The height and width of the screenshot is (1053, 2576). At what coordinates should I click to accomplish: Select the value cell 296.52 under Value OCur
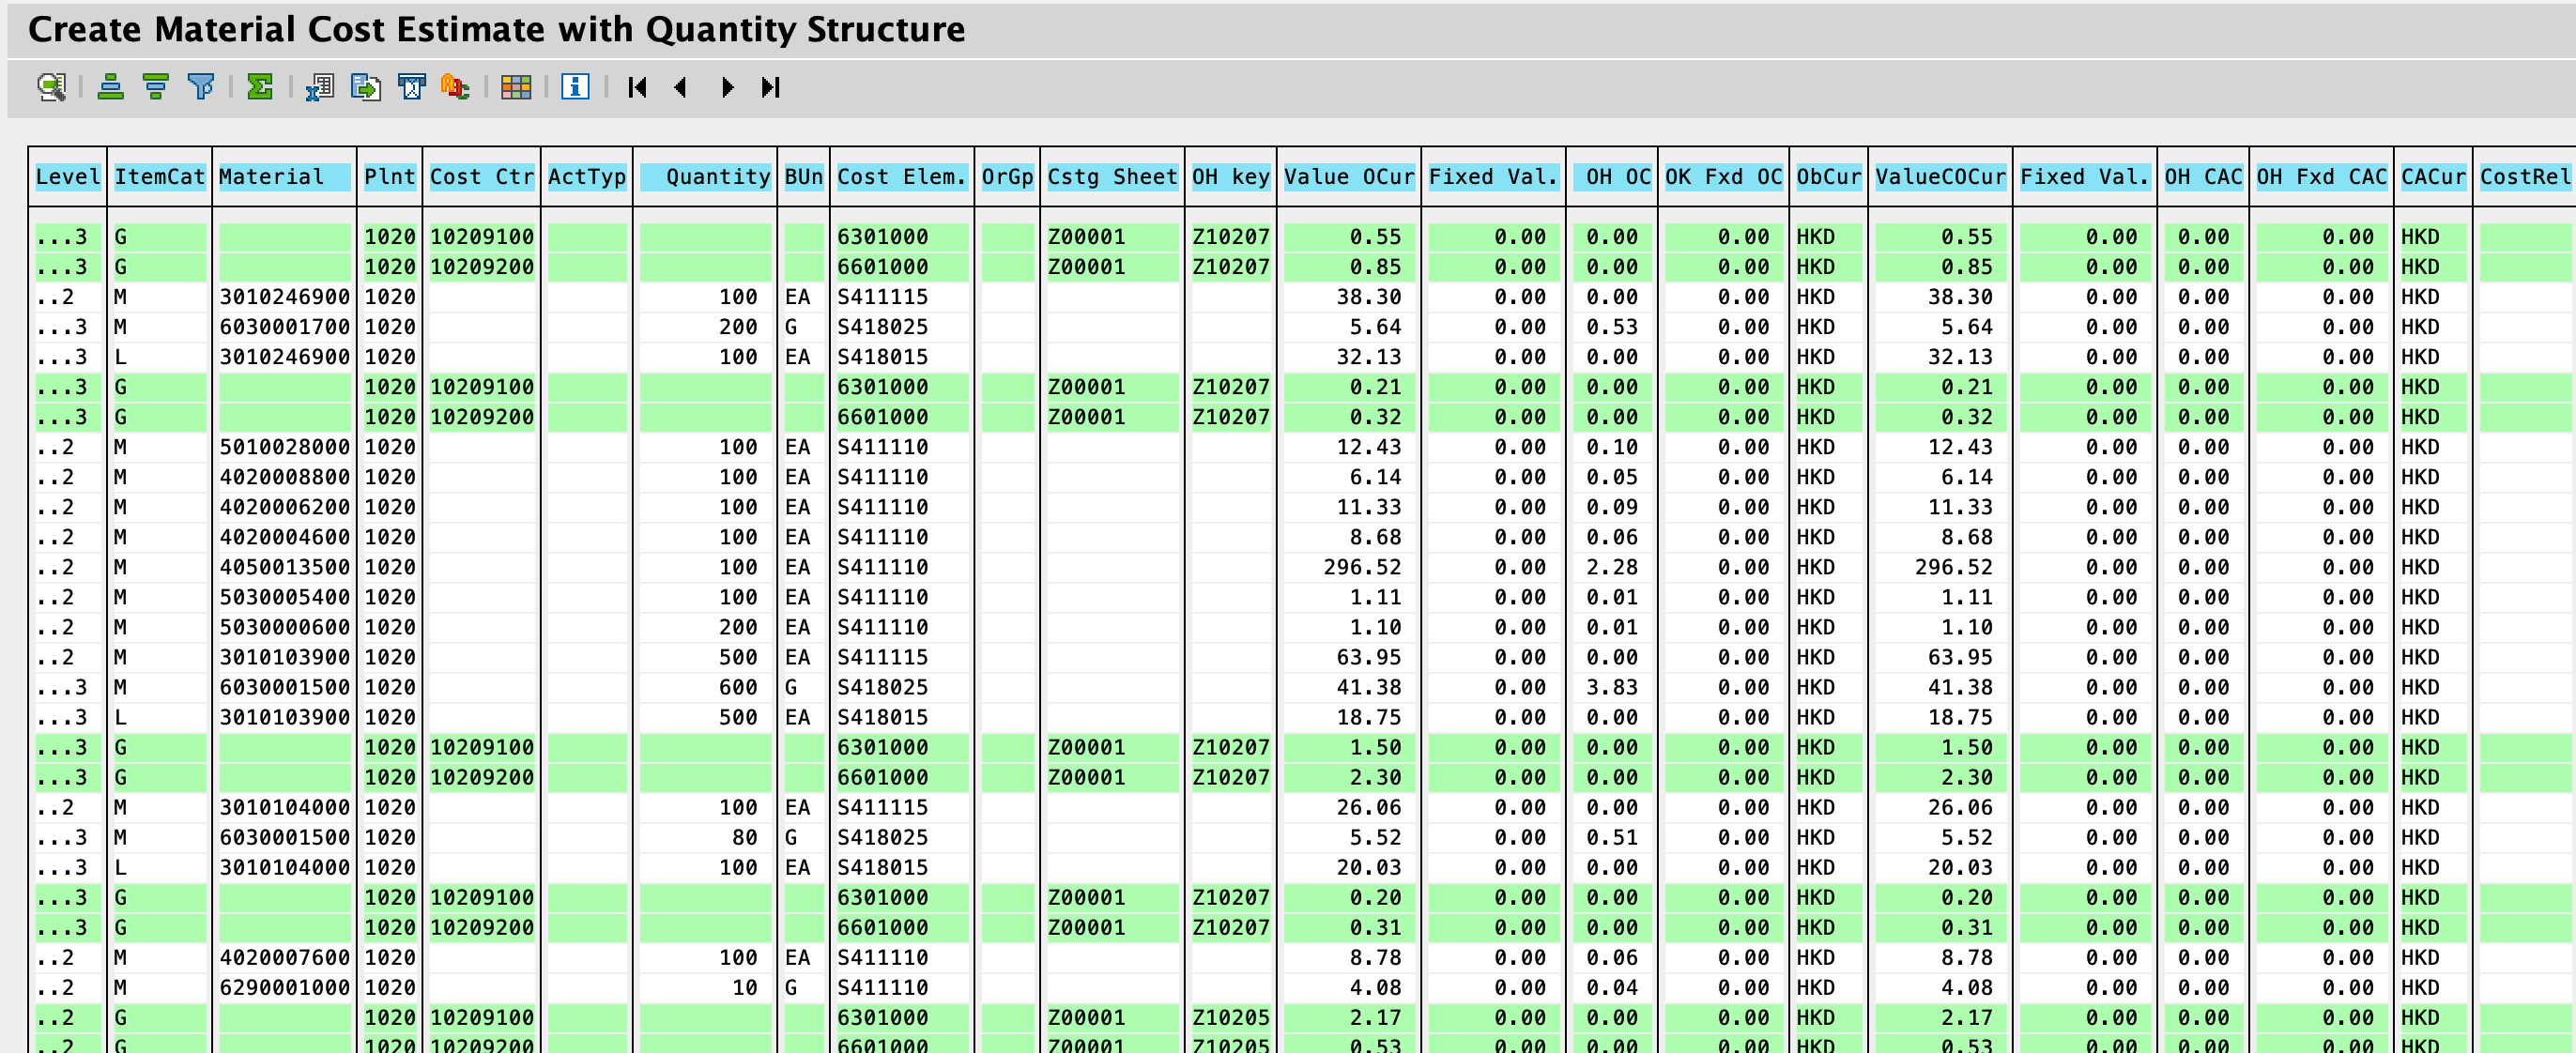(x=1361, y=567)
